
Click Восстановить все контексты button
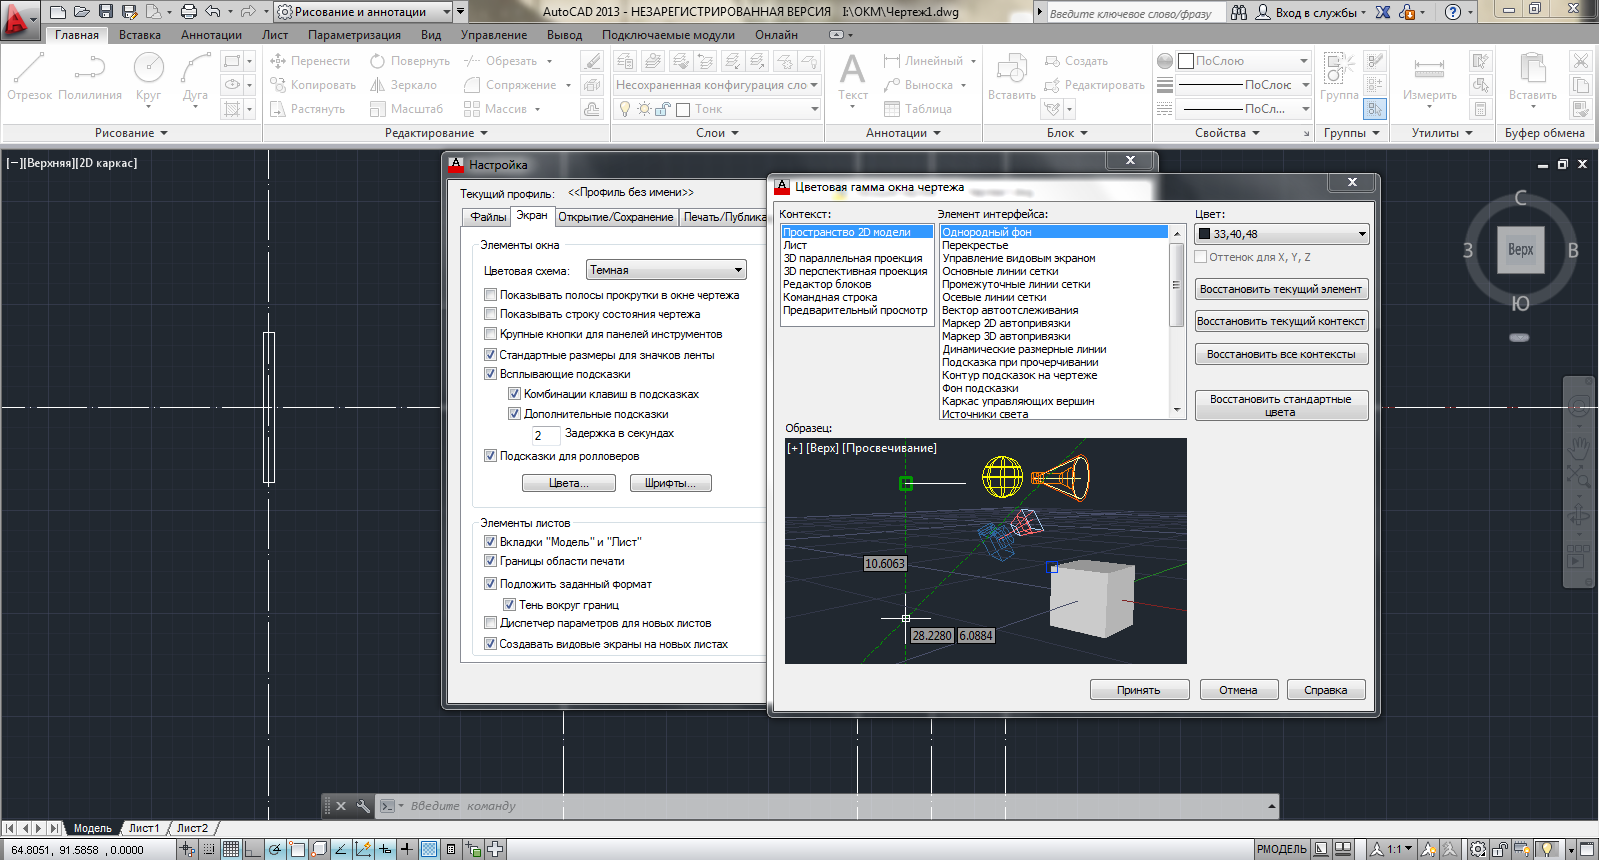point(1280,354)
